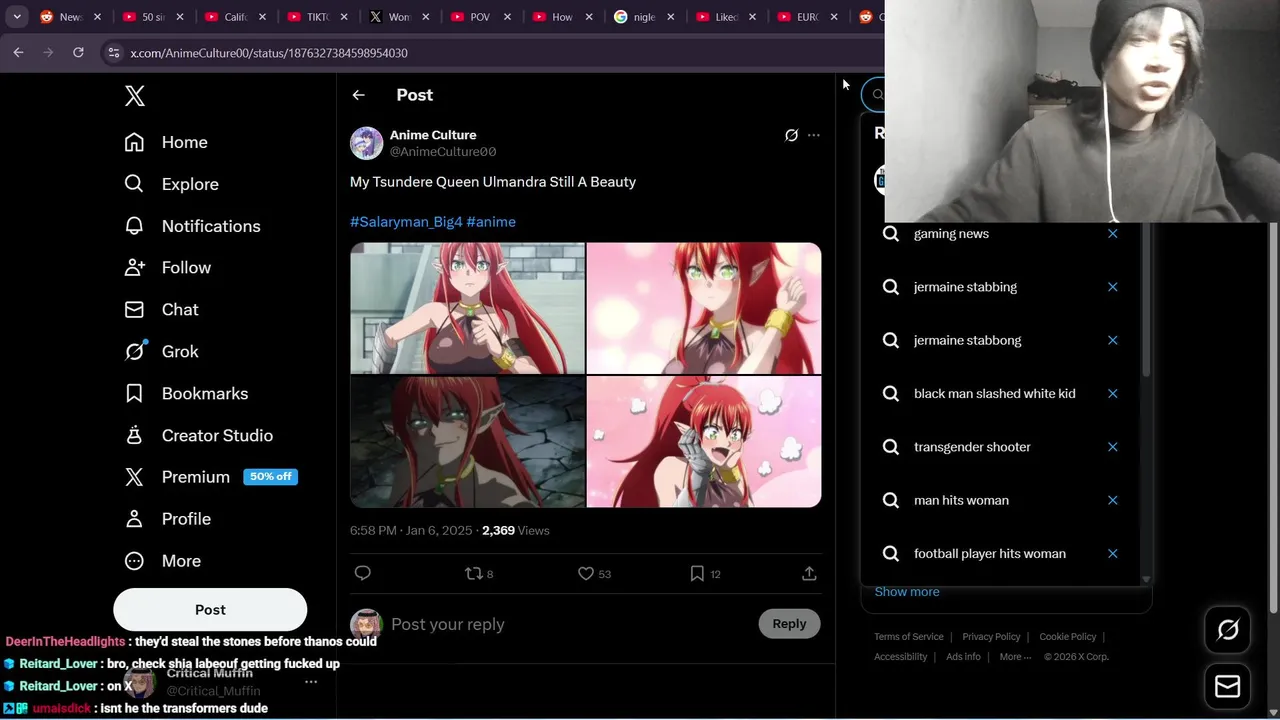The height and width of the screenshot is (720, 1280).
Task: Open the top-right anime image
Action: pos(704,308)
